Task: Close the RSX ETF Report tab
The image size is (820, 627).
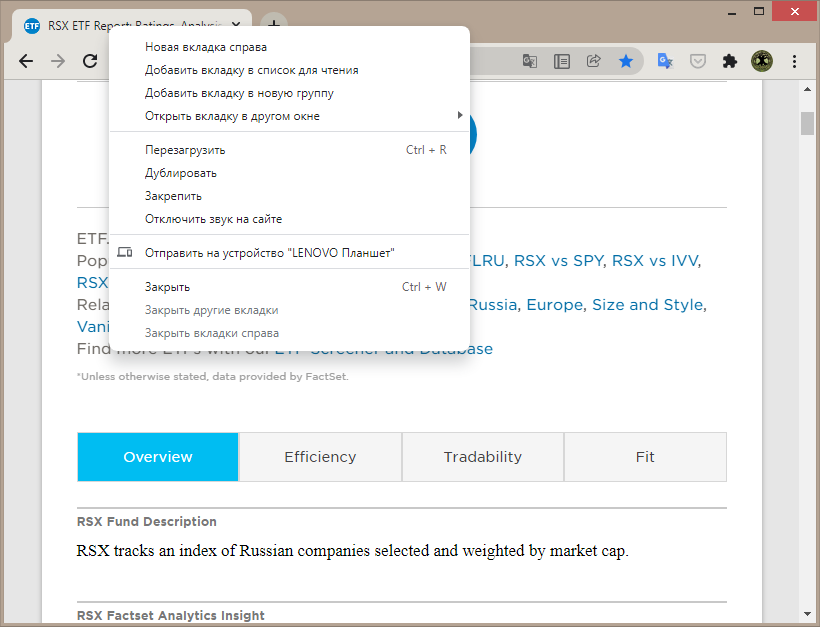Action: pos(236,25)
